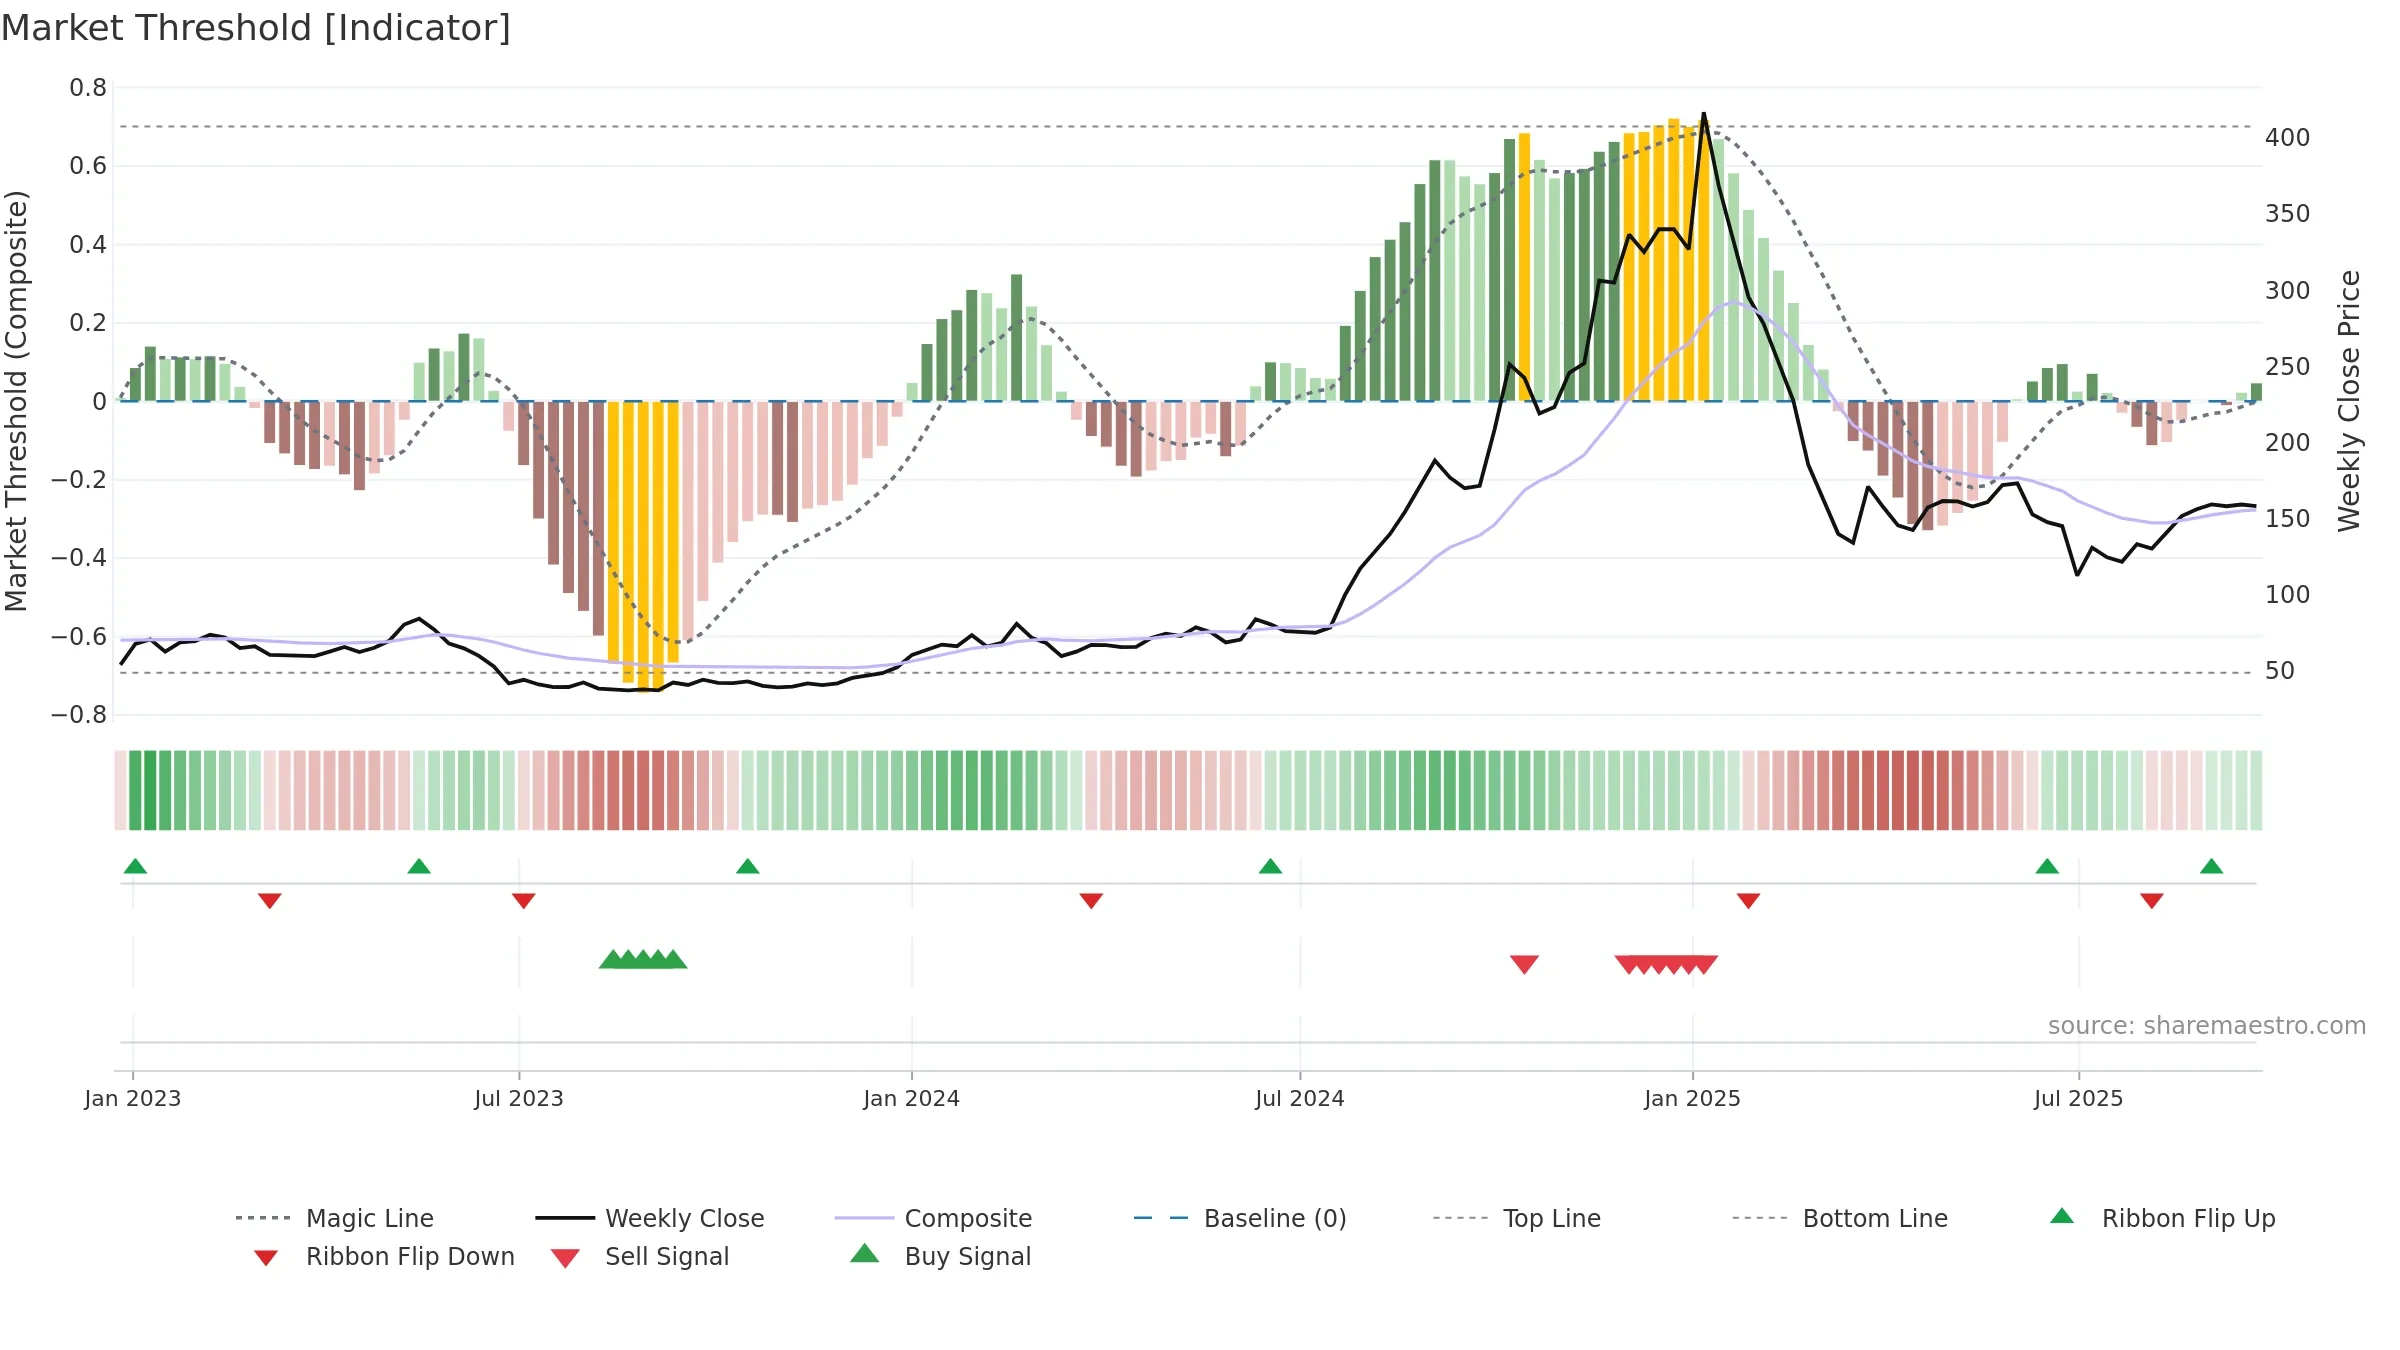Image resolution: width=2400 pixels, height=1350 pixels.
Task: Toggle the Magic Line legend entry
Action: [335, 1218]
